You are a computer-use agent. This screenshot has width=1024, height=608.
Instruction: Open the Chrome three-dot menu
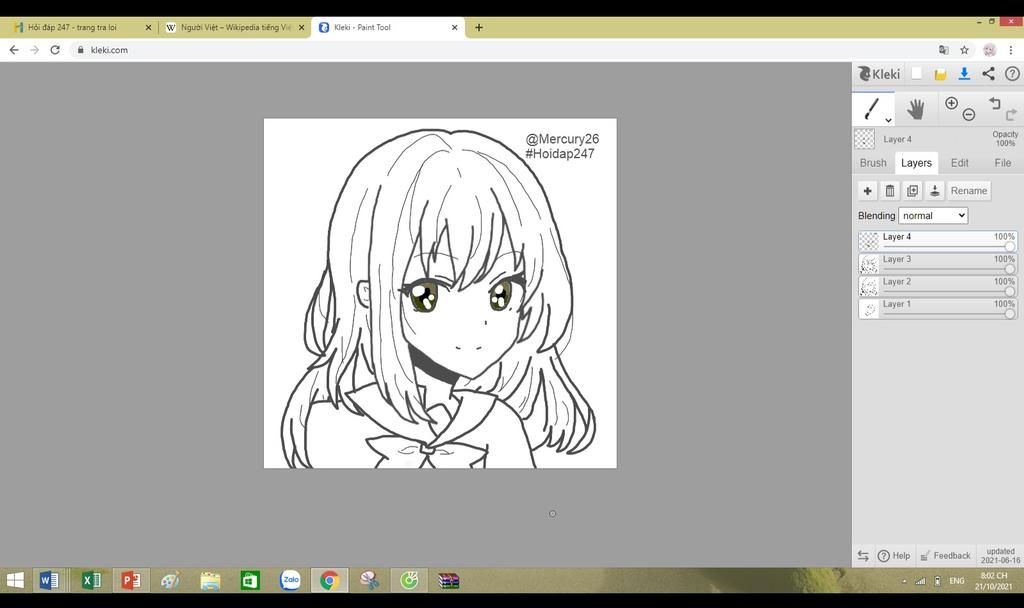1010,50
